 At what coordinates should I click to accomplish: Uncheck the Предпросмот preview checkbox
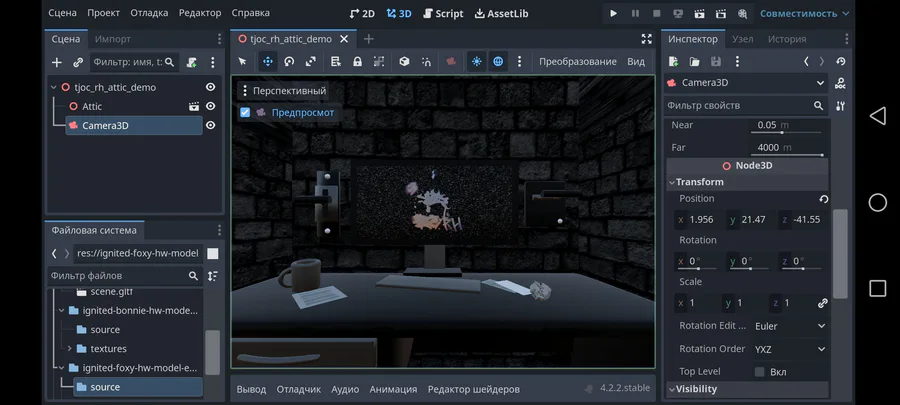[245, 112]
